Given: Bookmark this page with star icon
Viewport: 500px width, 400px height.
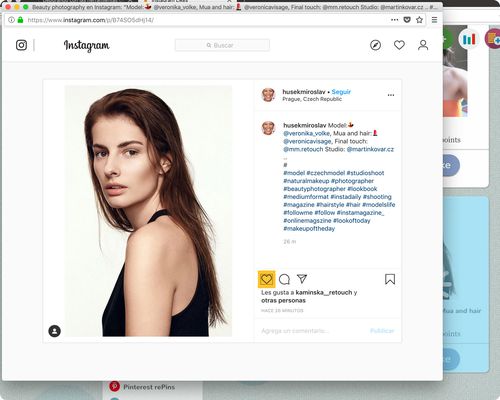Looking at the screenshot, I should (x=420, y=20).
